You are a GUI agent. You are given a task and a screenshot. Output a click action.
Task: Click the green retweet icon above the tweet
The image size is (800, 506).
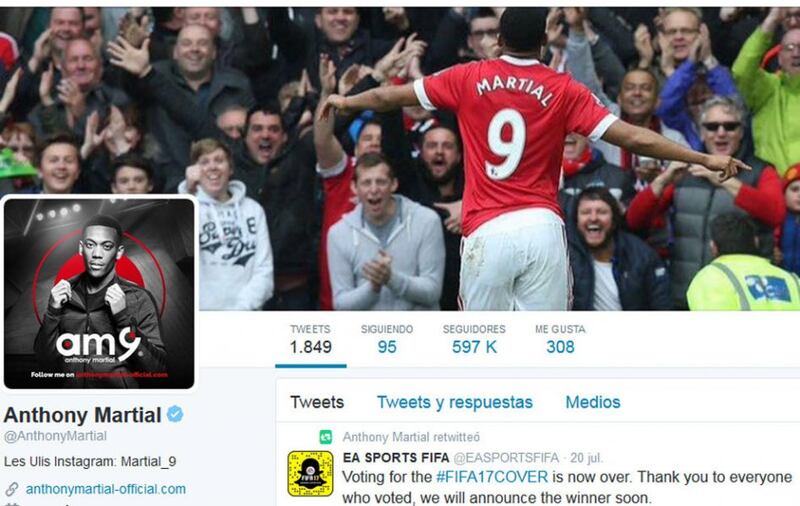click(326, 437)
